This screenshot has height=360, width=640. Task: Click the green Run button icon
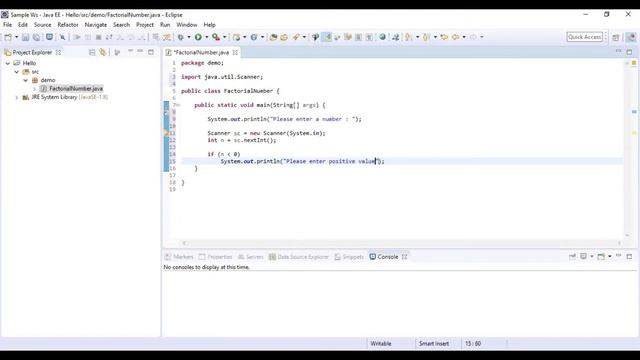[198, 37]
